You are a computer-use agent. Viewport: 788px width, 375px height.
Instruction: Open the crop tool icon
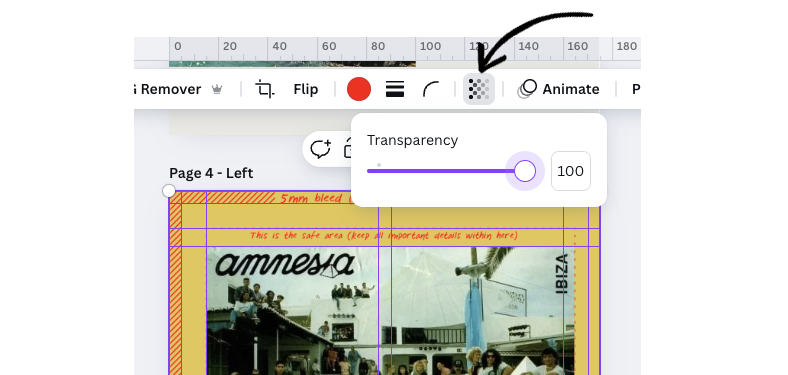pos(265,89)
